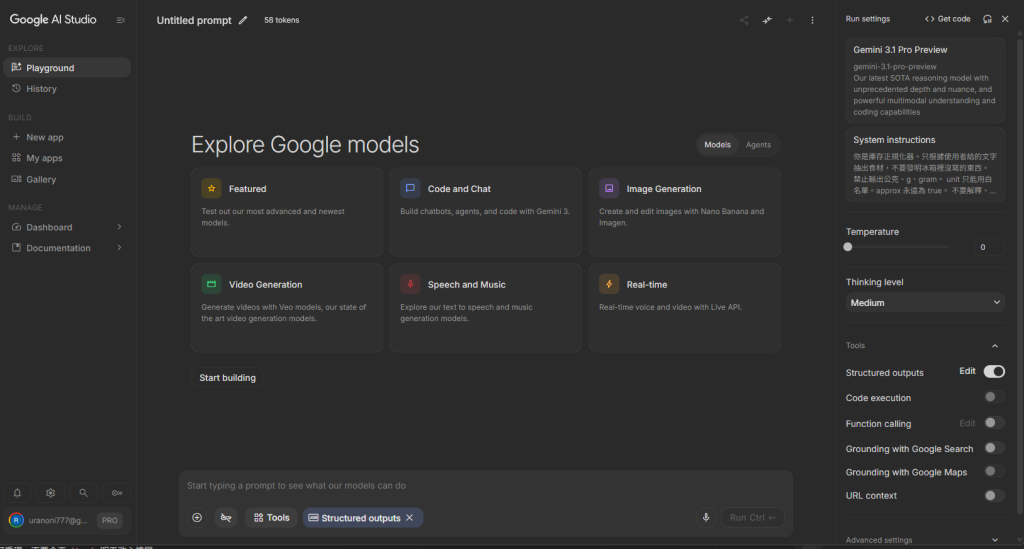Screen dimensions: 1024x549
Task: Click the crossed-out icon next to Tools
Action: click(226, 518)
